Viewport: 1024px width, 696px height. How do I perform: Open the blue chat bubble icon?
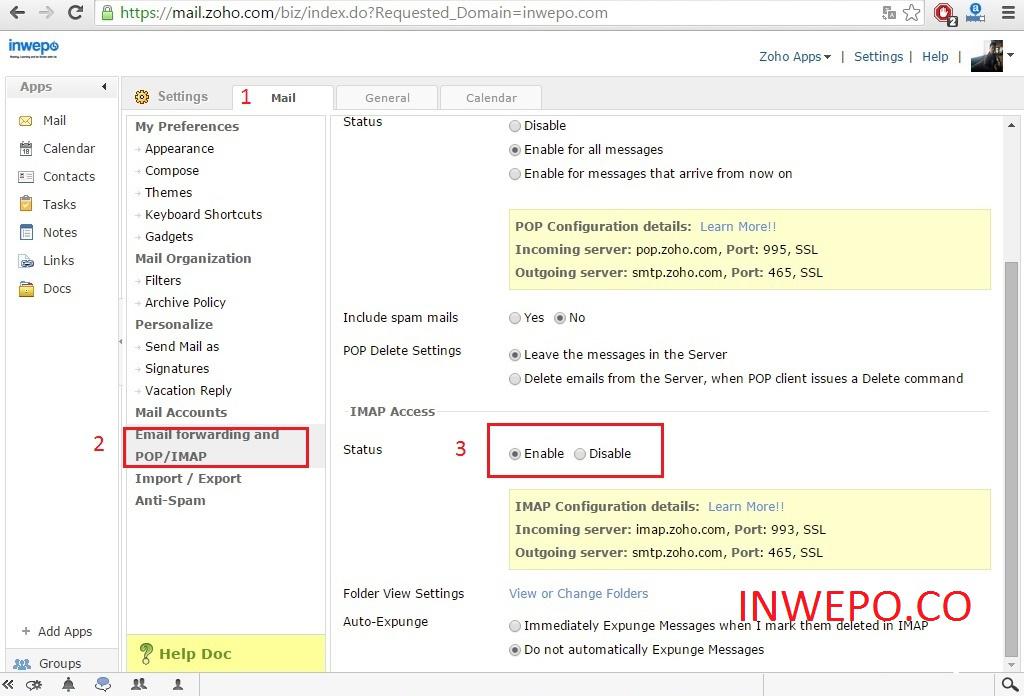click(x=103, y=684)
